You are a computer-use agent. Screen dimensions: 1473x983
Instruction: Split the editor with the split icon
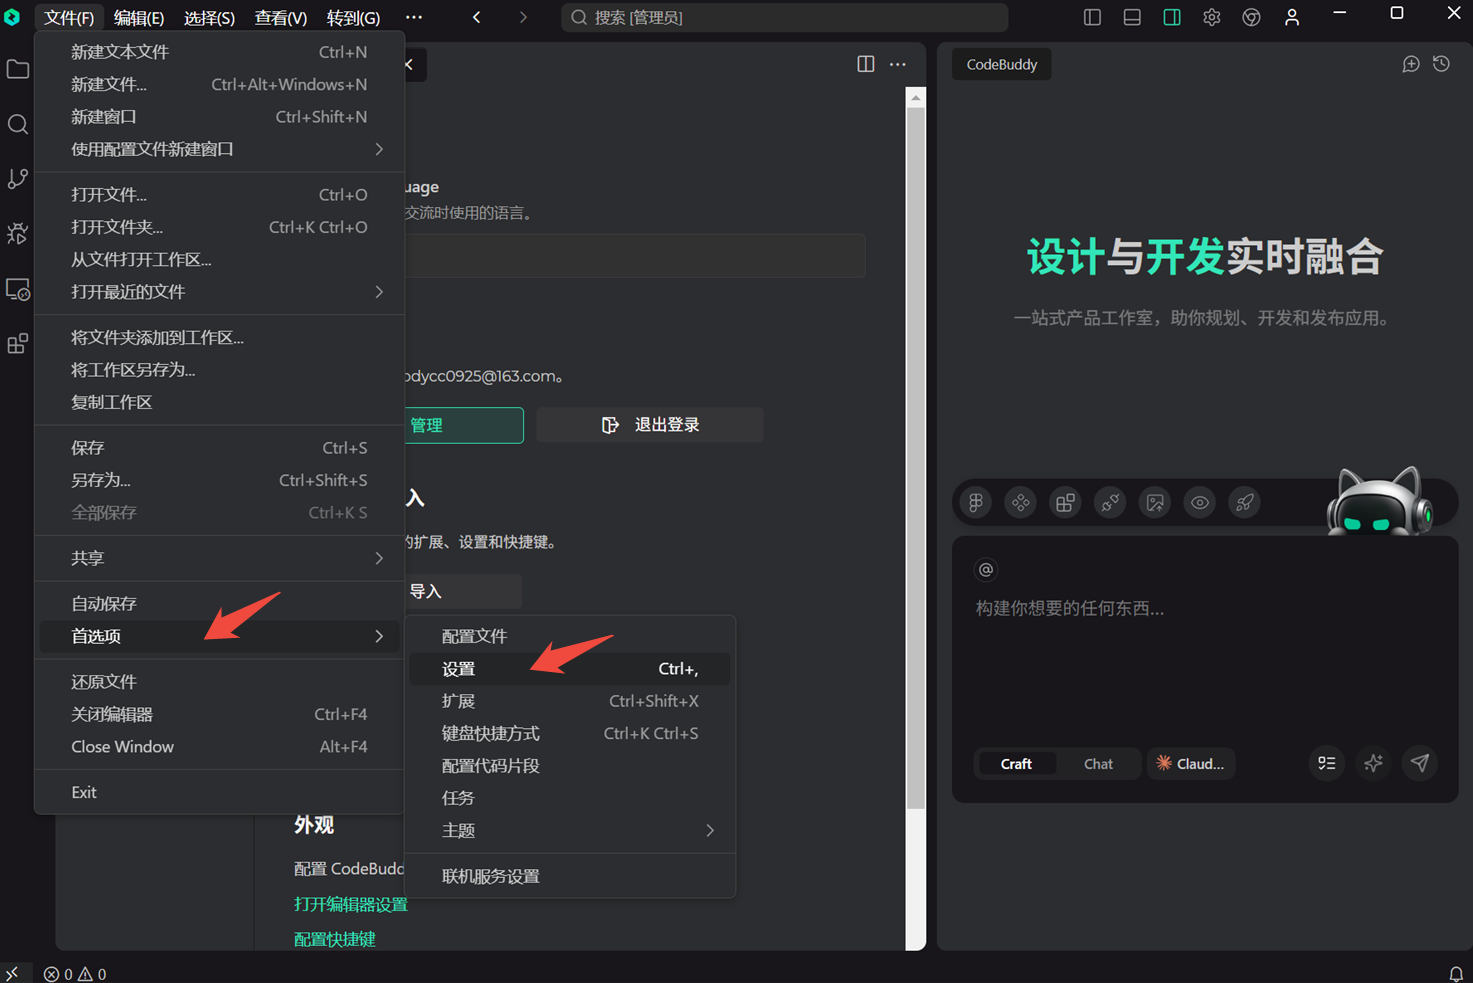pyautogui.click(x=866, y=64)
